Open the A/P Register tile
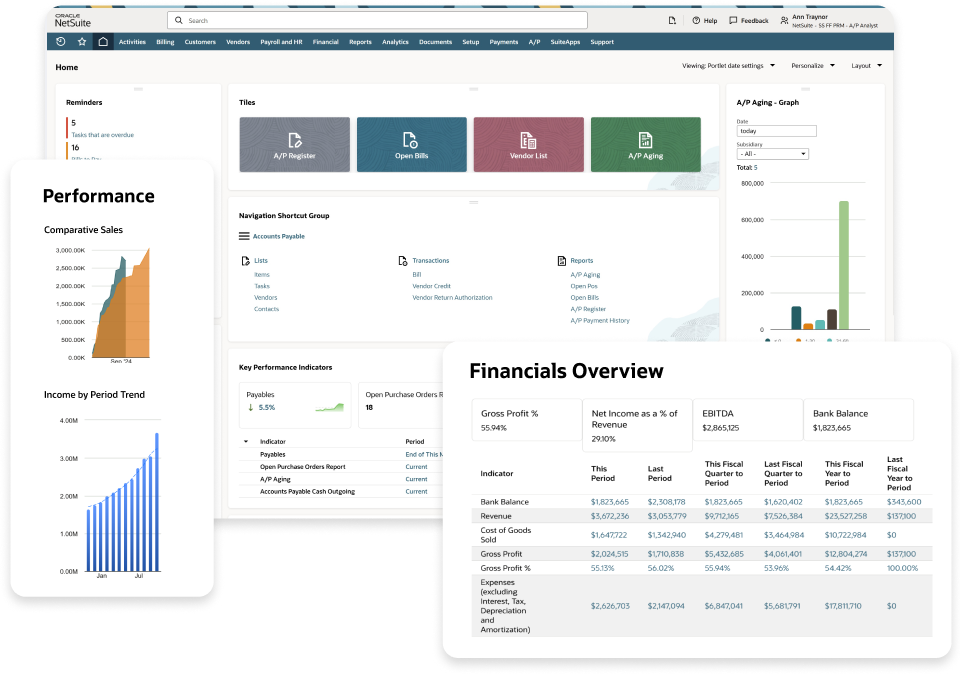The width and height of the screenshot is (960, 674). [x=294, y=144]
